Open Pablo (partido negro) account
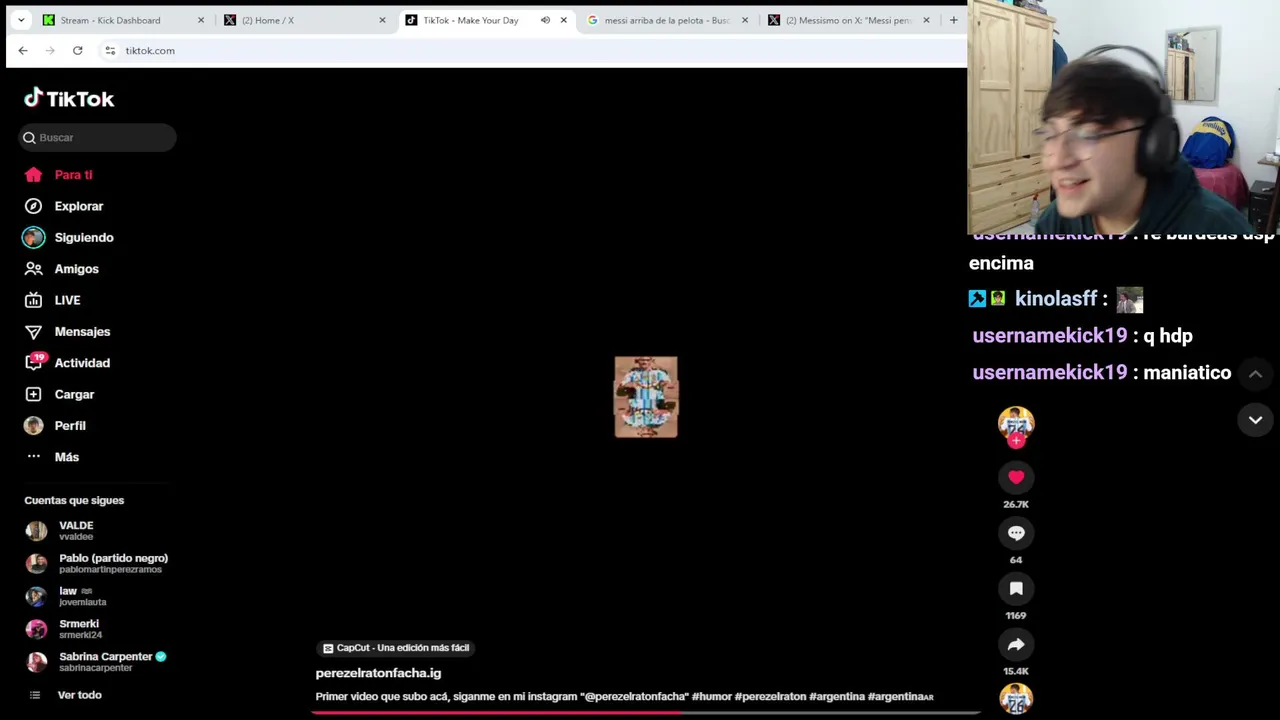Image resolution: width=1280 pixels, height=720 pixels. [x=97, y=564]
